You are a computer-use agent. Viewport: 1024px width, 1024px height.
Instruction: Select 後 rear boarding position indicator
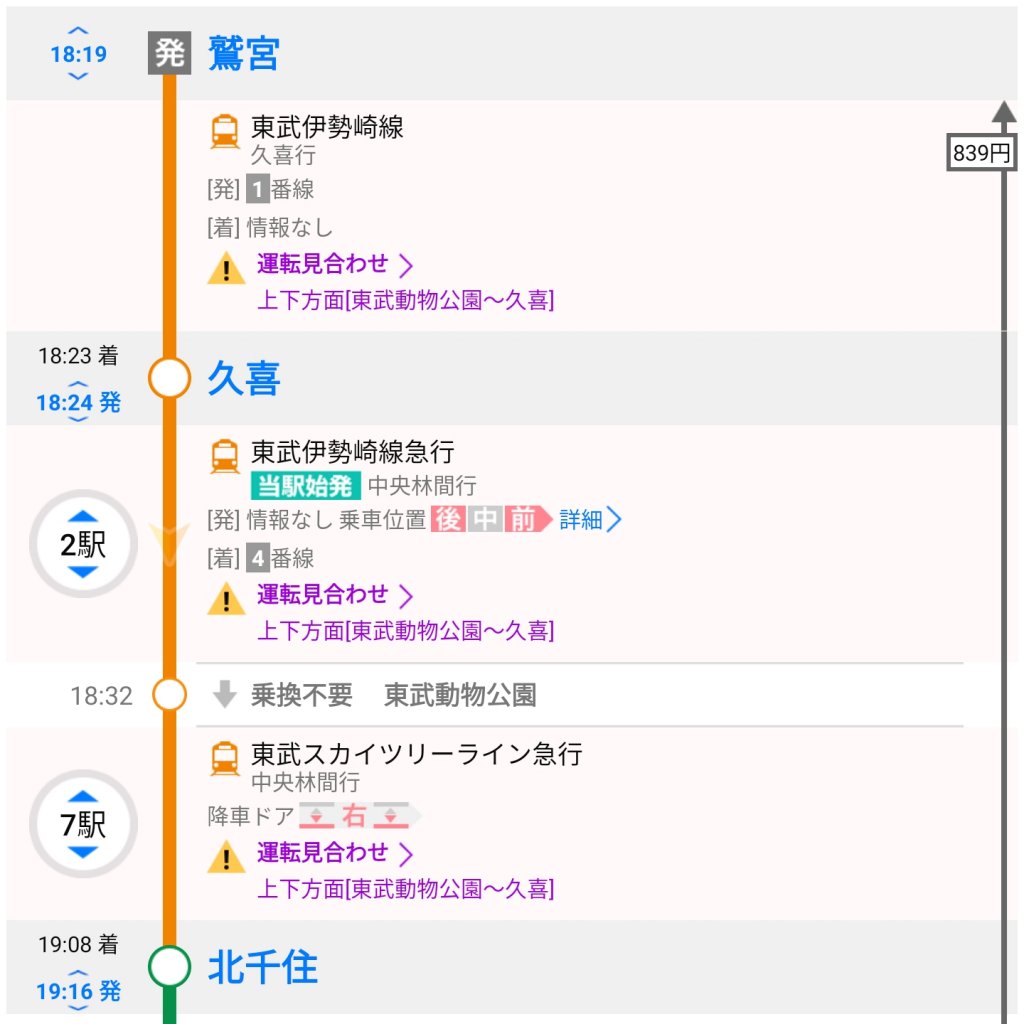pyautogui.click(x=448, y=519)
